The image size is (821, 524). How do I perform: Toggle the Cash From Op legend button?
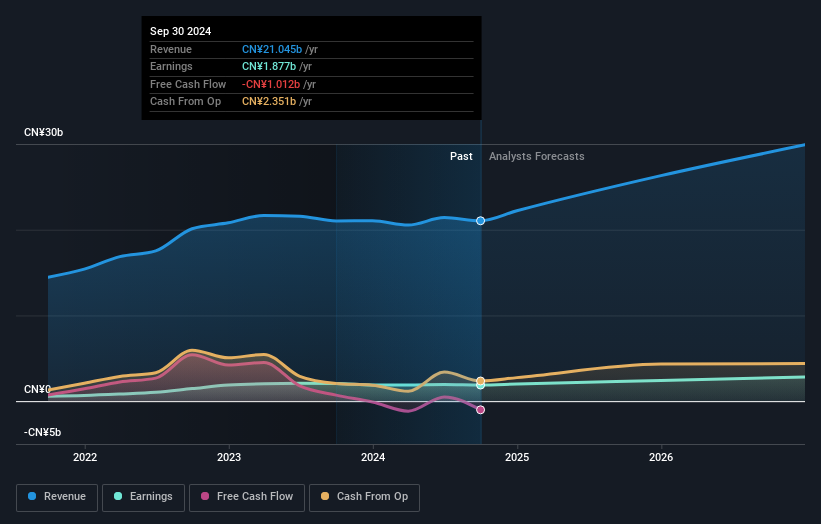click(x=364, y=497)
